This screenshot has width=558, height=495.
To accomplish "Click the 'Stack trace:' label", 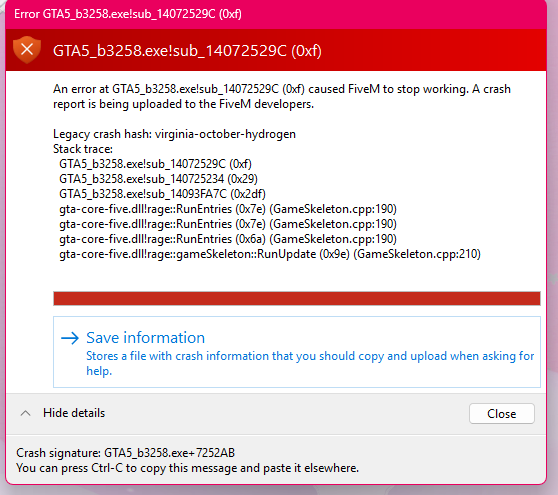I will [x=83, y=149].
